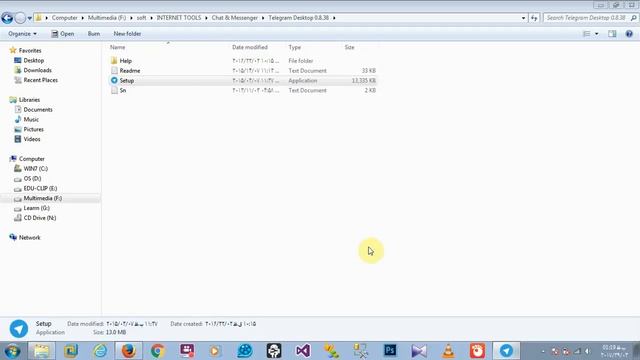Select the Readme text document

(130, 71)
